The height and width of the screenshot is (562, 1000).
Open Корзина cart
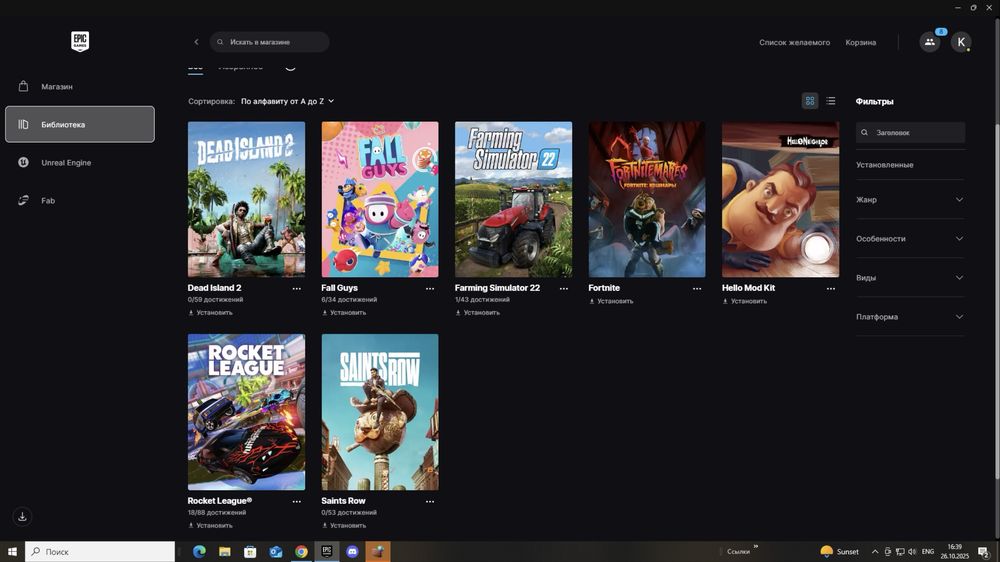point(860,42)
